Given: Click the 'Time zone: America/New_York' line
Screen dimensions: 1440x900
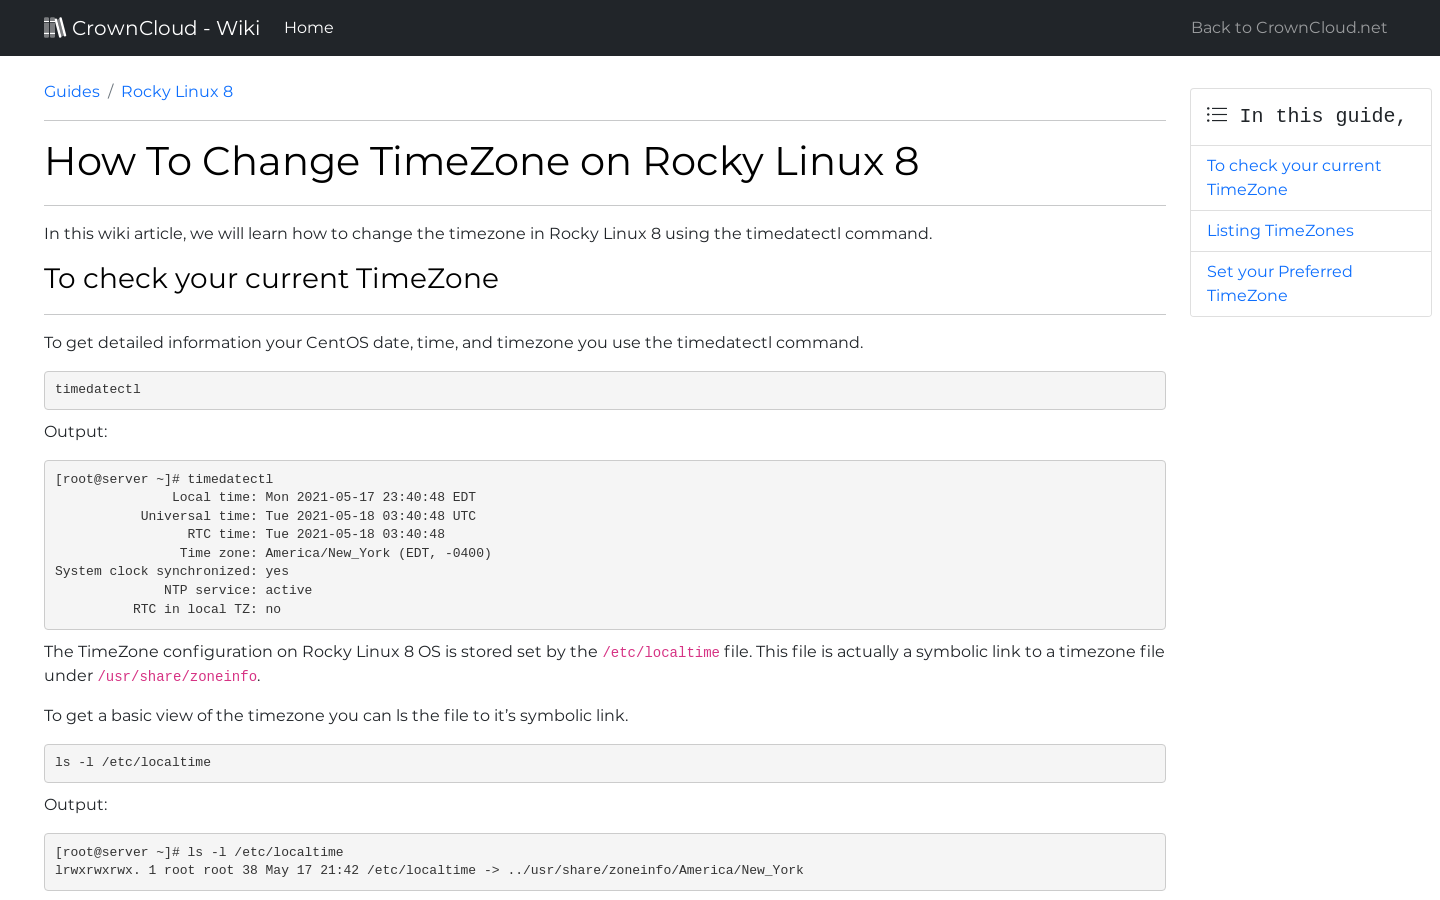Looking at the screenshot, I should tap(335, 553).
